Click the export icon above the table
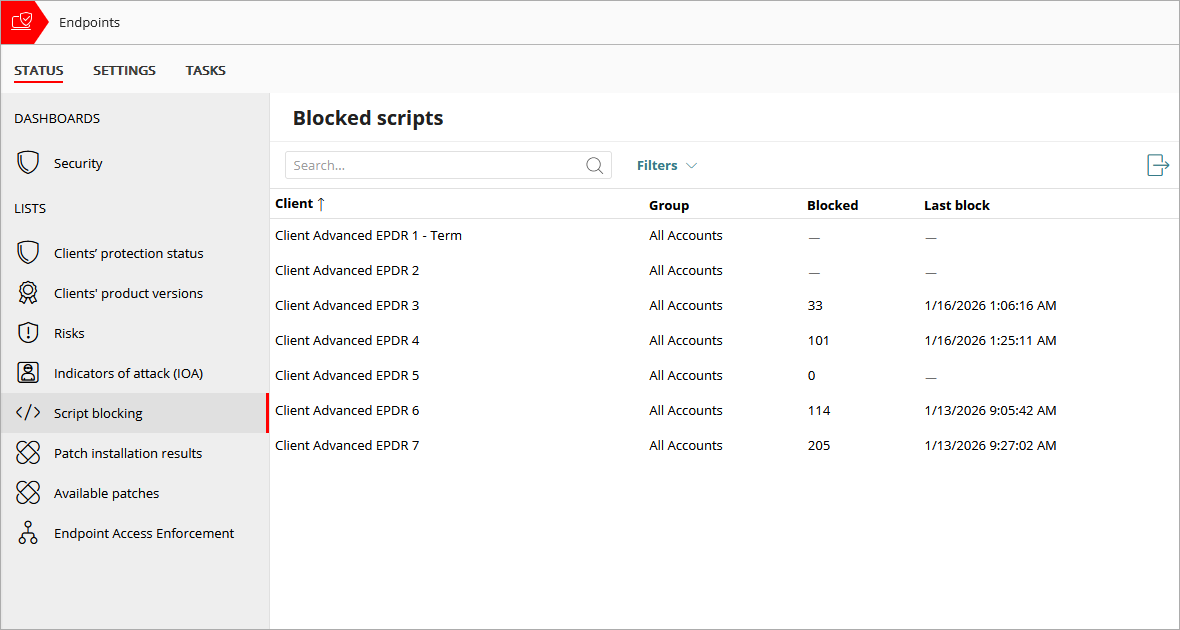 tap(1157, 165)
